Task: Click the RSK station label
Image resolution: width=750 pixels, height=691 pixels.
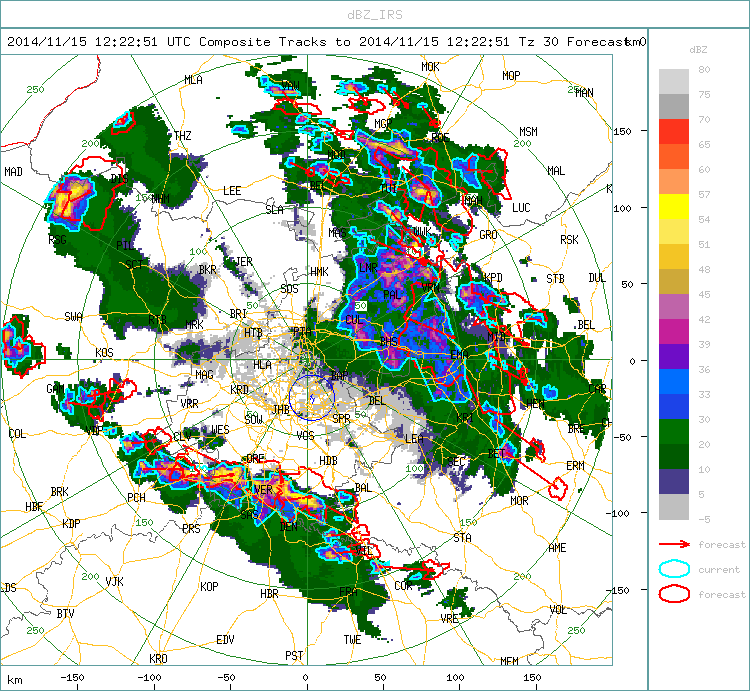Action: click(569, 240)
